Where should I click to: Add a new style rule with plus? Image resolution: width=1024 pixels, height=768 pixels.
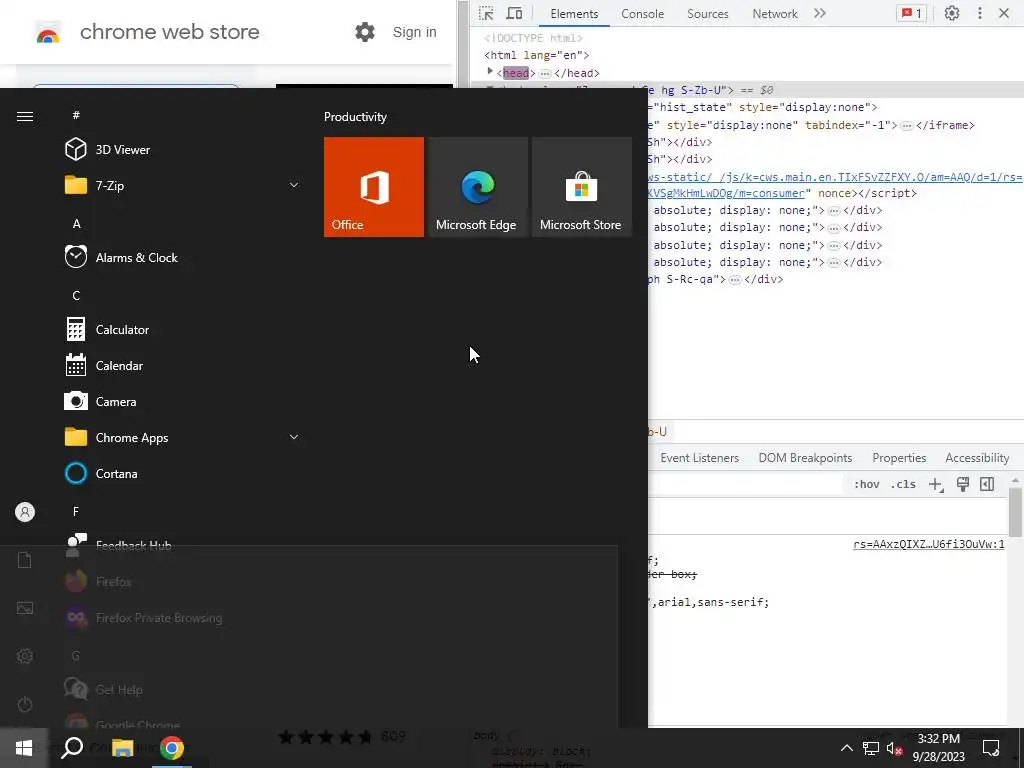point(936,484)
